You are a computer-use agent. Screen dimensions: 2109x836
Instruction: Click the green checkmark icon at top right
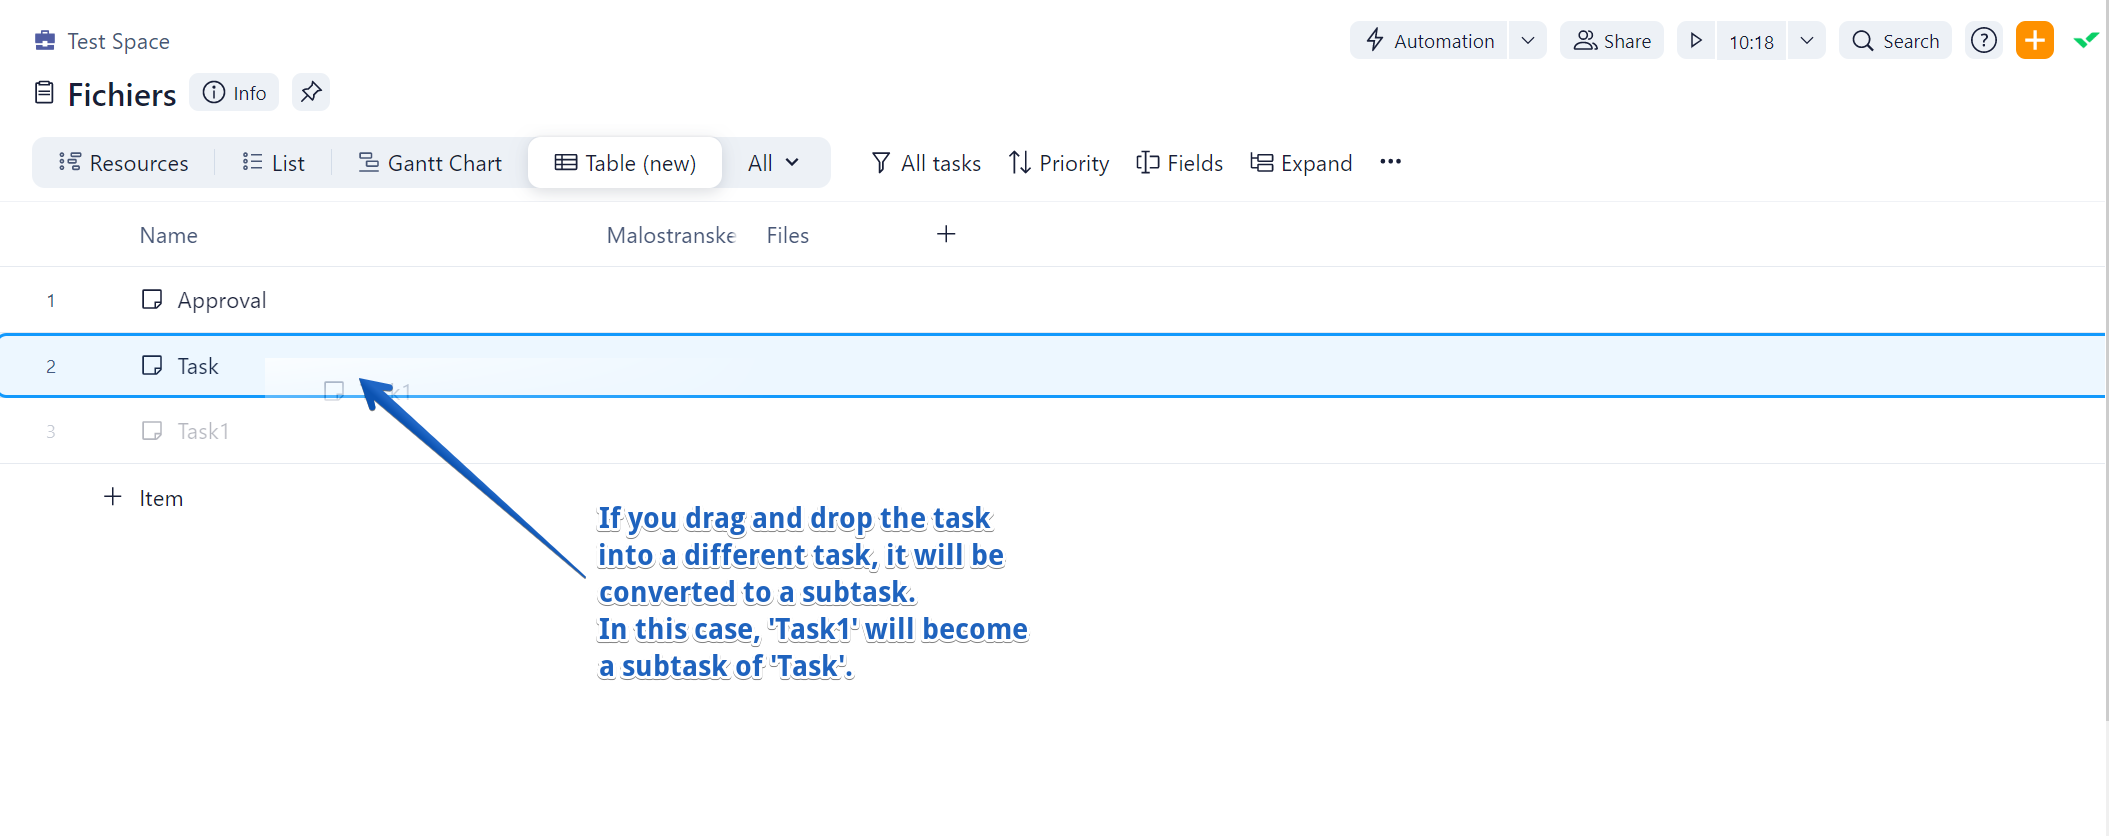coord(2085,41)
